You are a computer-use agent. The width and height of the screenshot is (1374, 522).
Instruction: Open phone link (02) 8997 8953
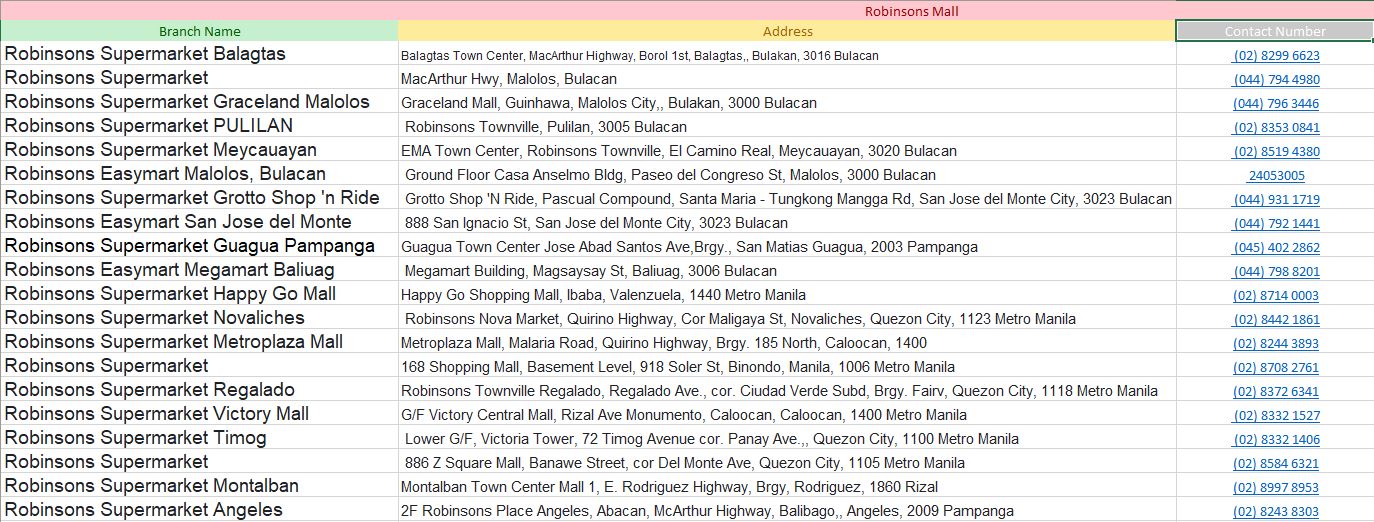[1276, 488]
